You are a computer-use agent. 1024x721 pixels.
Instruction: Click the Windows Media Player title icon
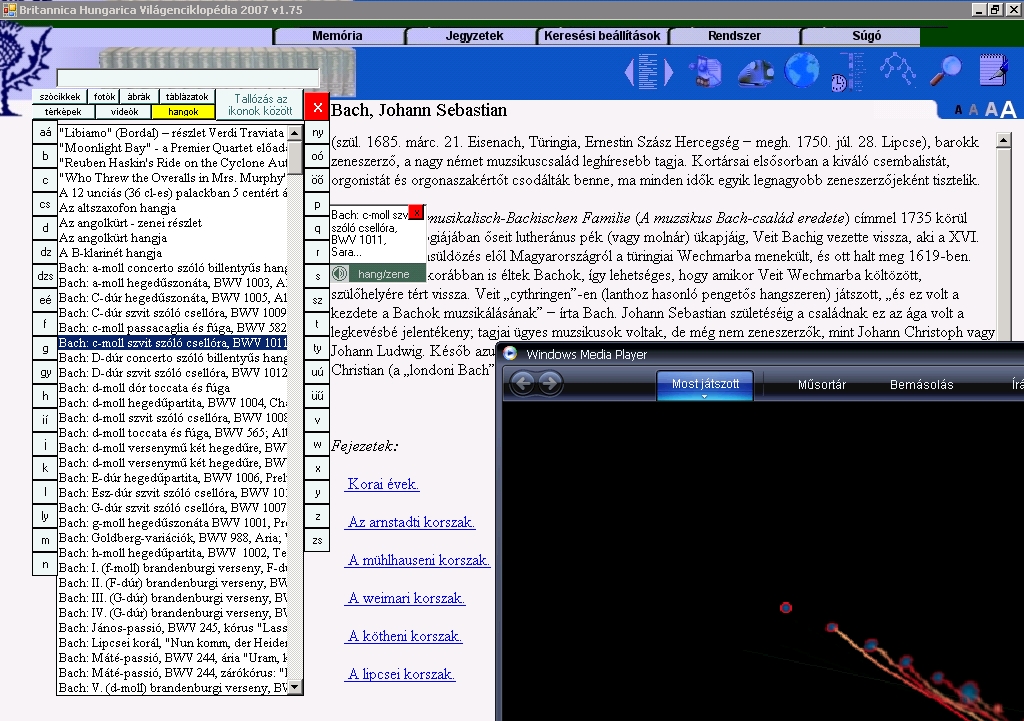(x=511, y=353)
